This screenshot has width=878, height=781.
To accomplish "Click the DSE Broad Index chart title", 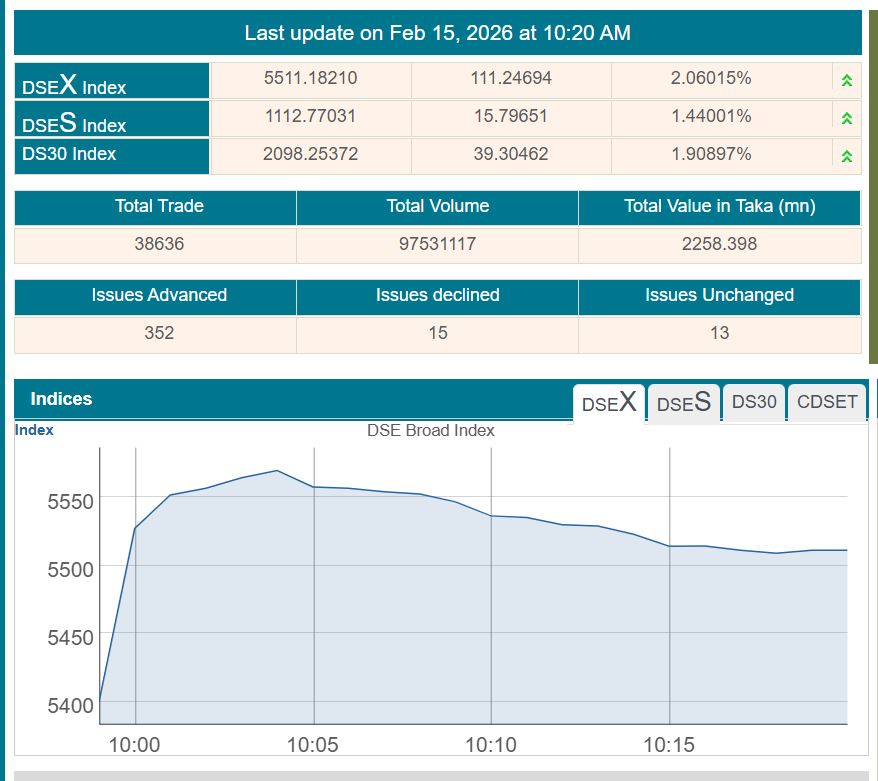I will pos(430,431).
